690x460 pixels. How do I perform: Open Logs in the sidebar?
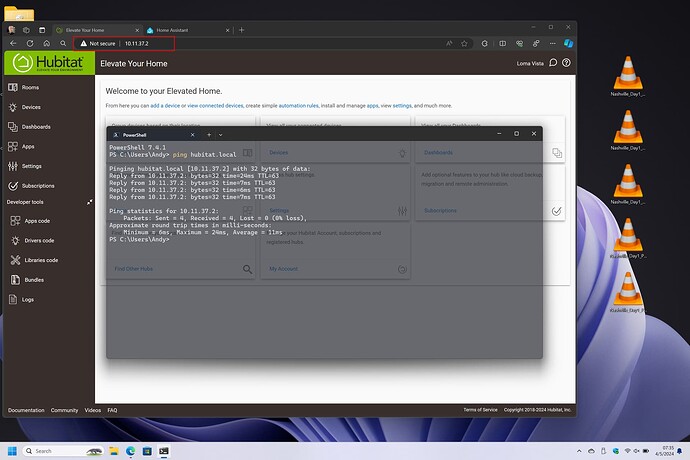point(30,300)
